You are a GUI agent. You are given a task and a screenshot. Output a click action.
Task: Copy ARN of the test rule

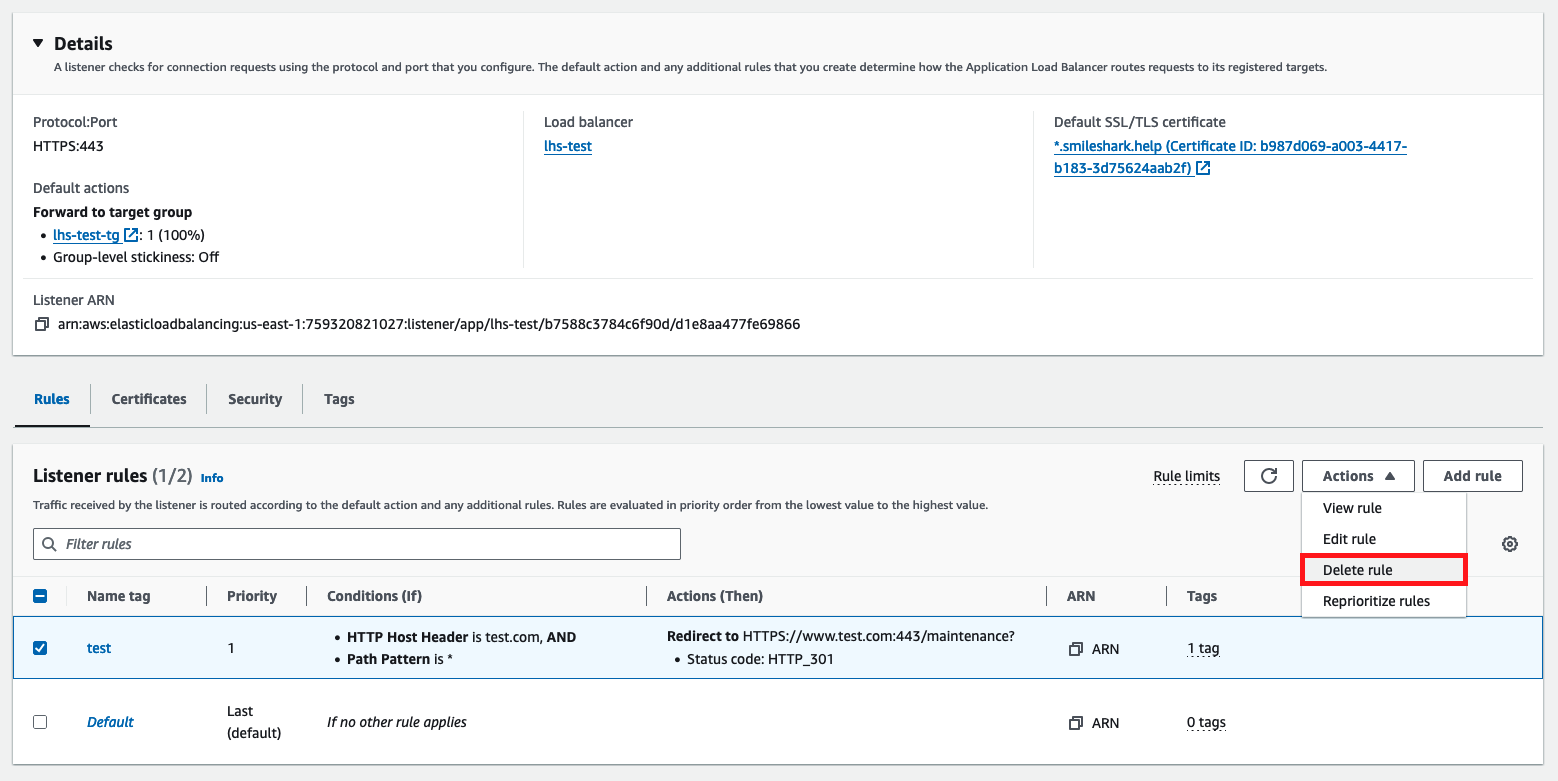1076,649
